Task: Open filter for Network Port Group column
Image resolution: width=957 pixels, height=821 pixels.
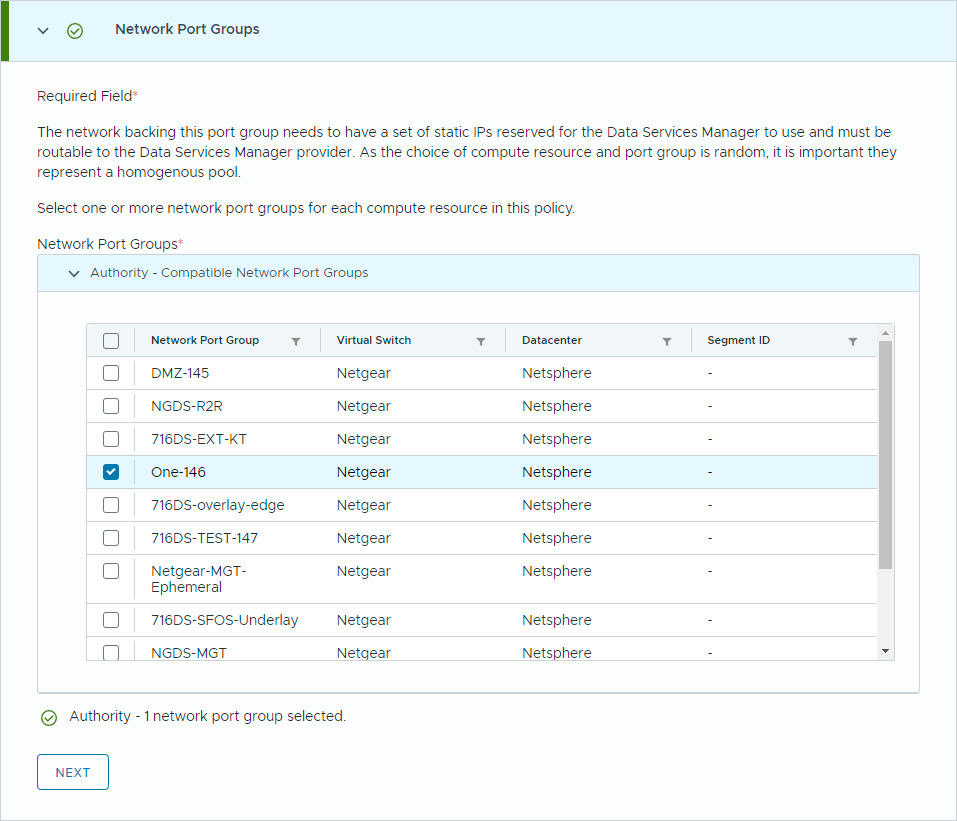Action: pyautogui.click(x=296, y=341)
